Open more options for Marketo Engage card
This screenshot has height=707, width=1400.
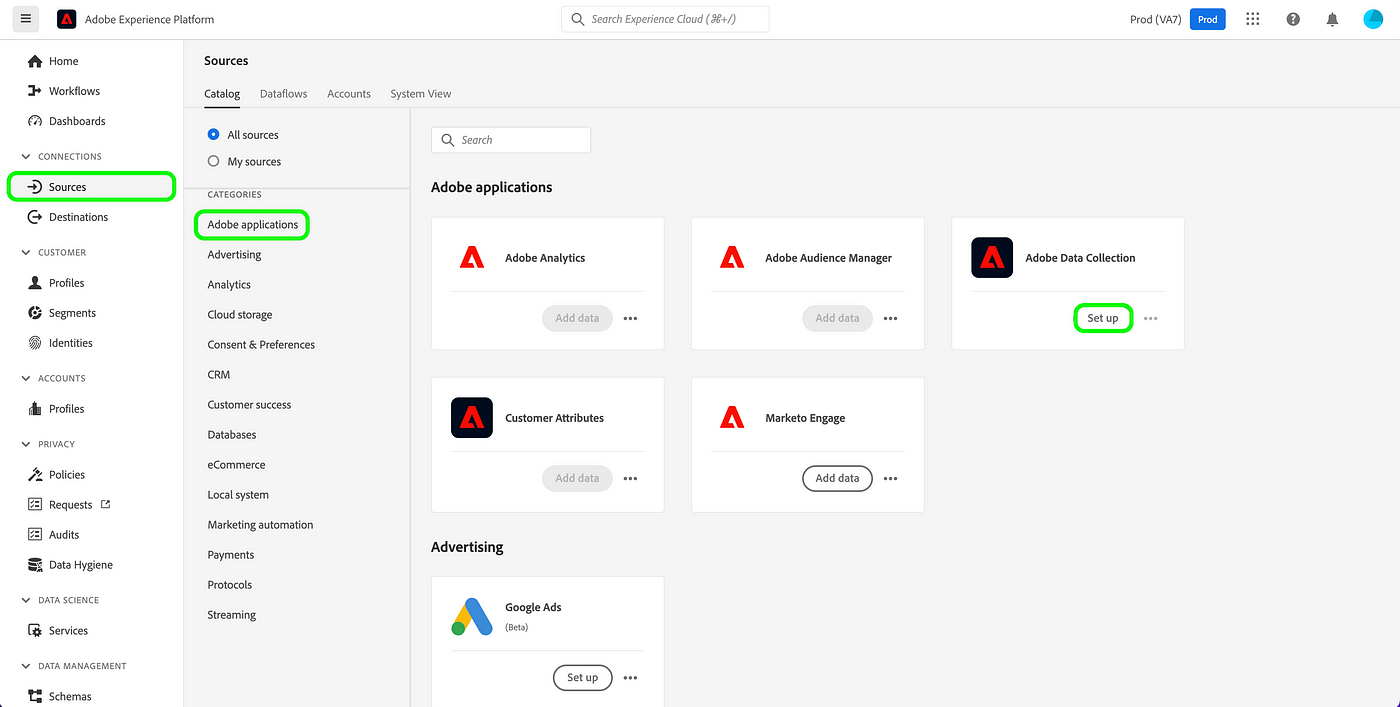[x=890, y=478]
